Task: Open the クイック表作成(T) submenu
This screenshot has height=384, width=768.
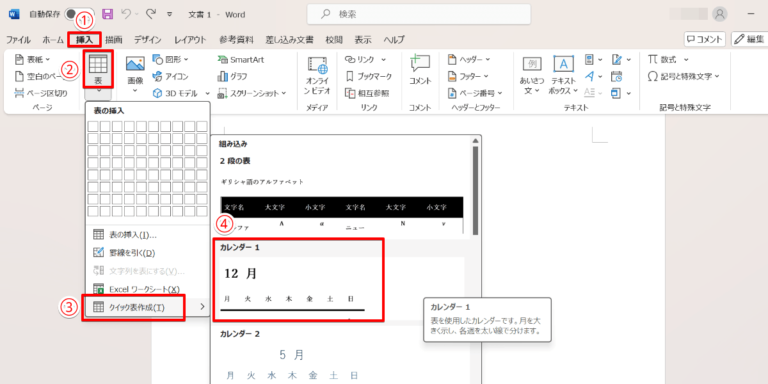Action: [147, 307]
